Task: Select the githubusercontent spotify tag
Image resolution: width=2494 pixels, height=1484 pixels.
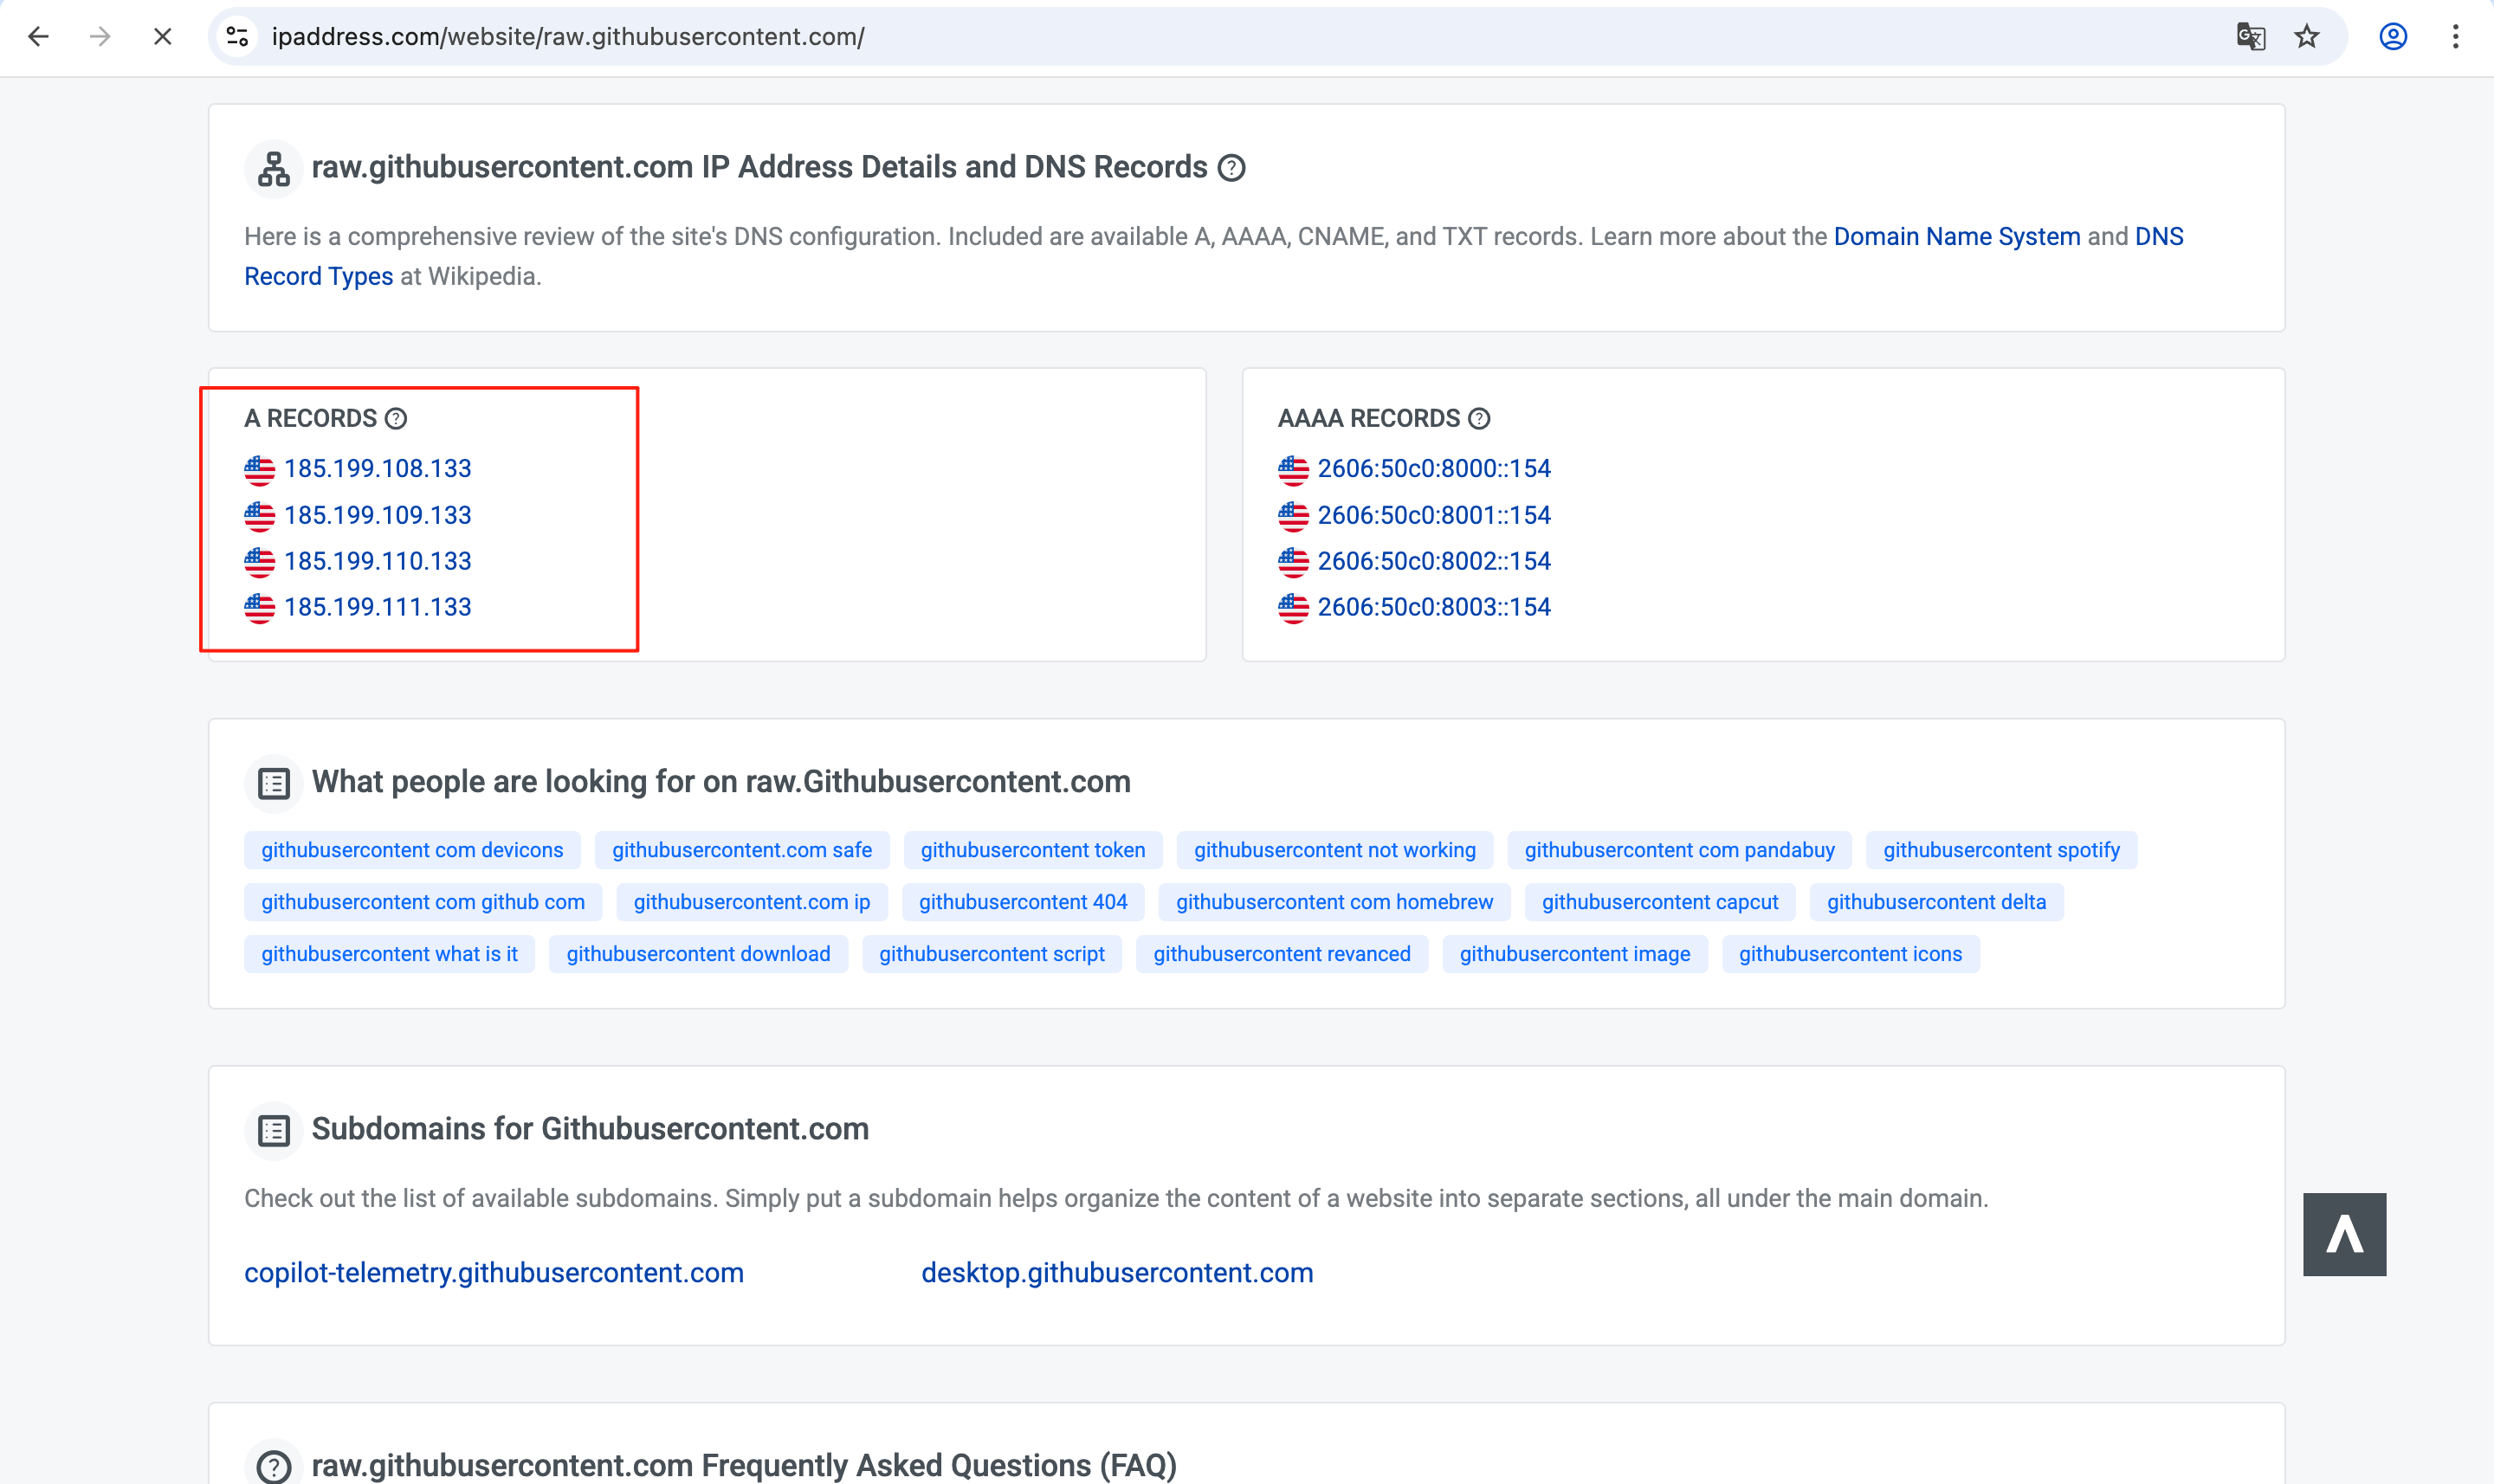Action: [2001, 850]
